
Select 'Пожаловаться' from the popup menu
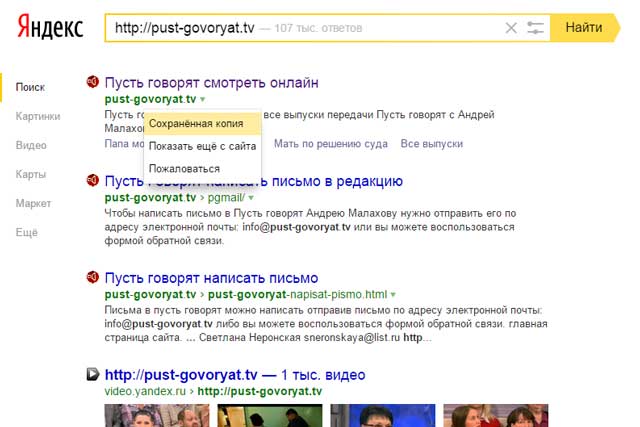[x=184, y=168]
